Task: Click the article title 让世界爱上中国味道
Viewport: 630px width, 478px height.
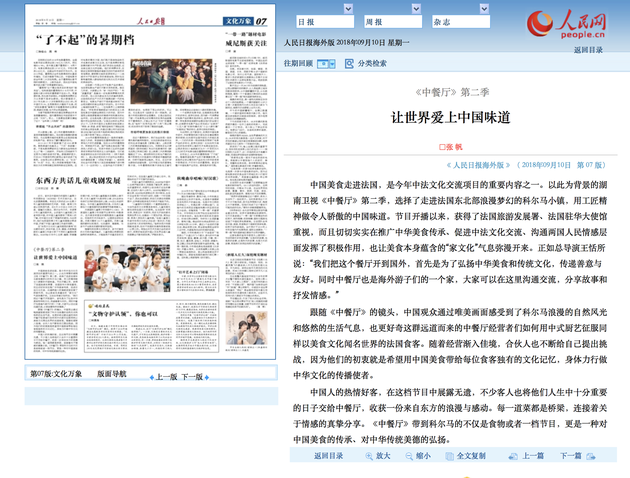Action: tap(450, 118)
